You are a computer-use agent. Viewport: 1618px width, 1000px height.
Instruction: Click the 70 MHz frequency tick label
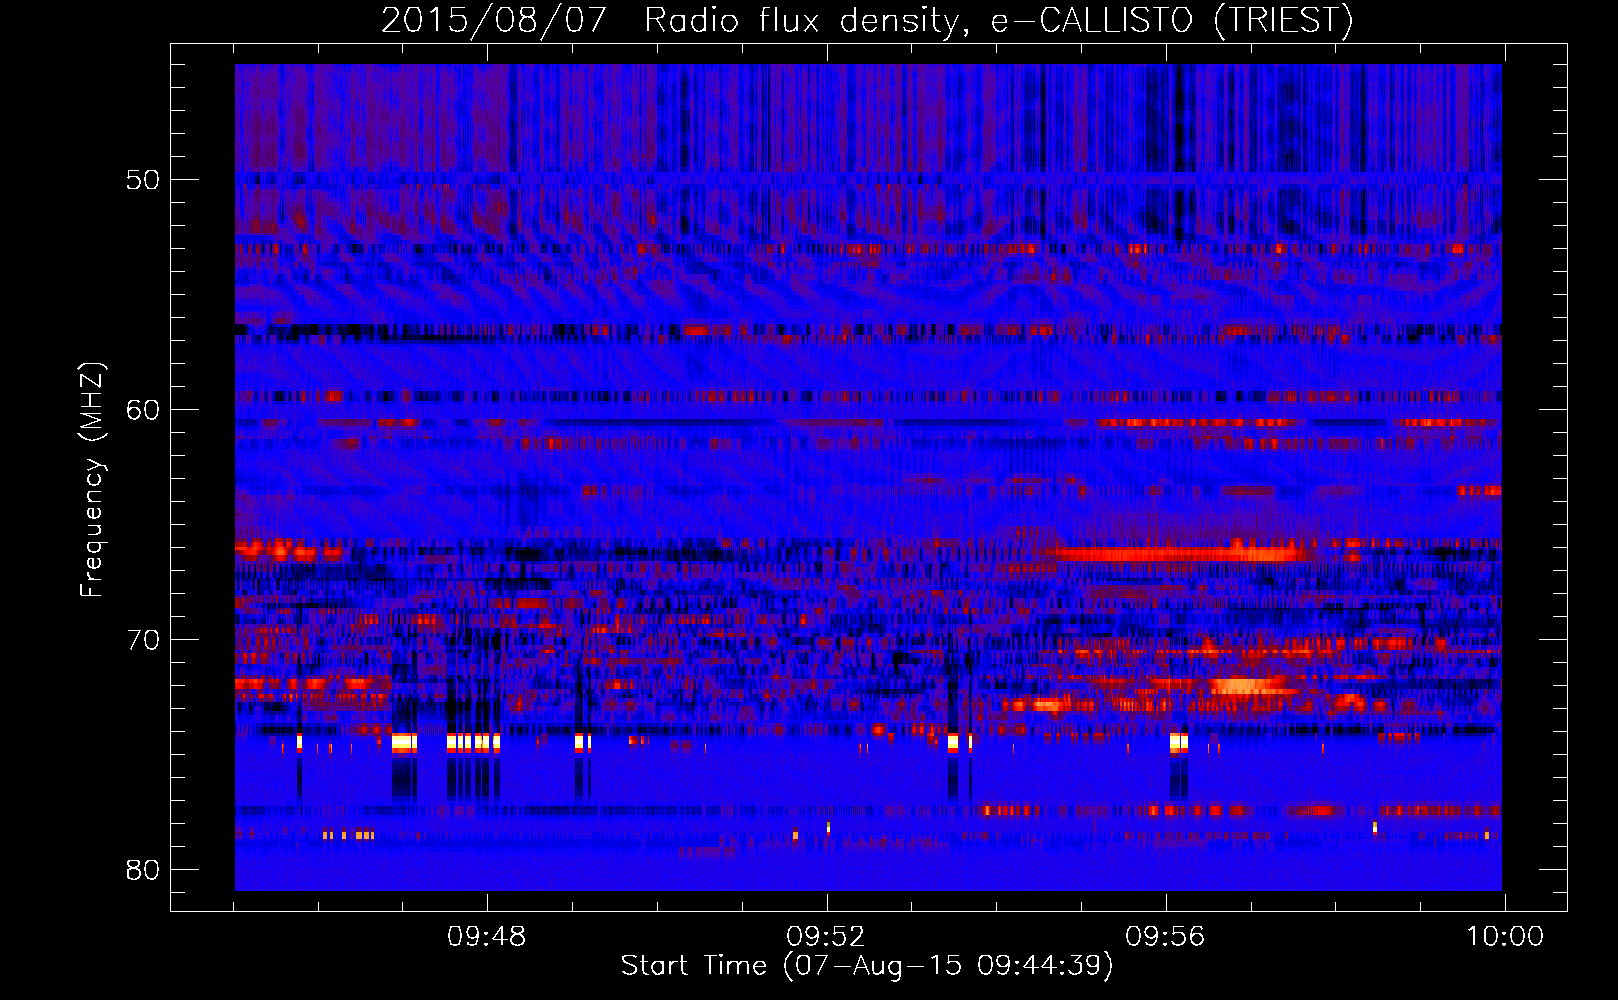point(143,640)
